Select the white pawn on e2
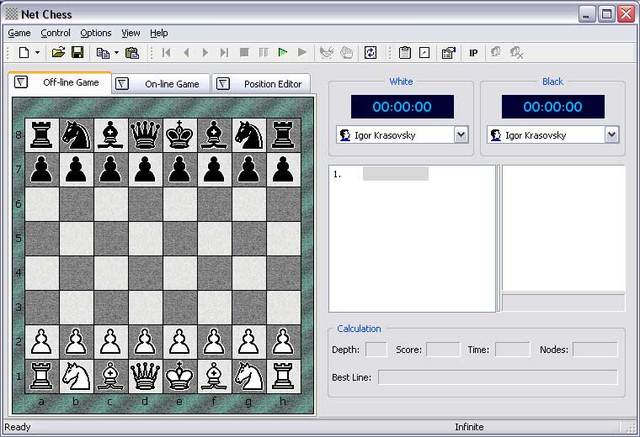Image resolution: width=640 pixels, height=437 pixels. (179, 342)
